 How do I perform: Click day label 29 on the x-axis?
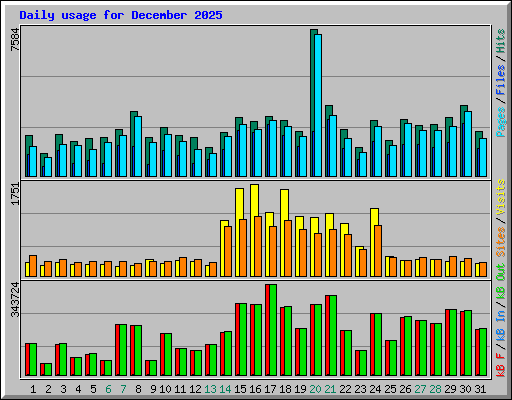(x=450, y=389)
